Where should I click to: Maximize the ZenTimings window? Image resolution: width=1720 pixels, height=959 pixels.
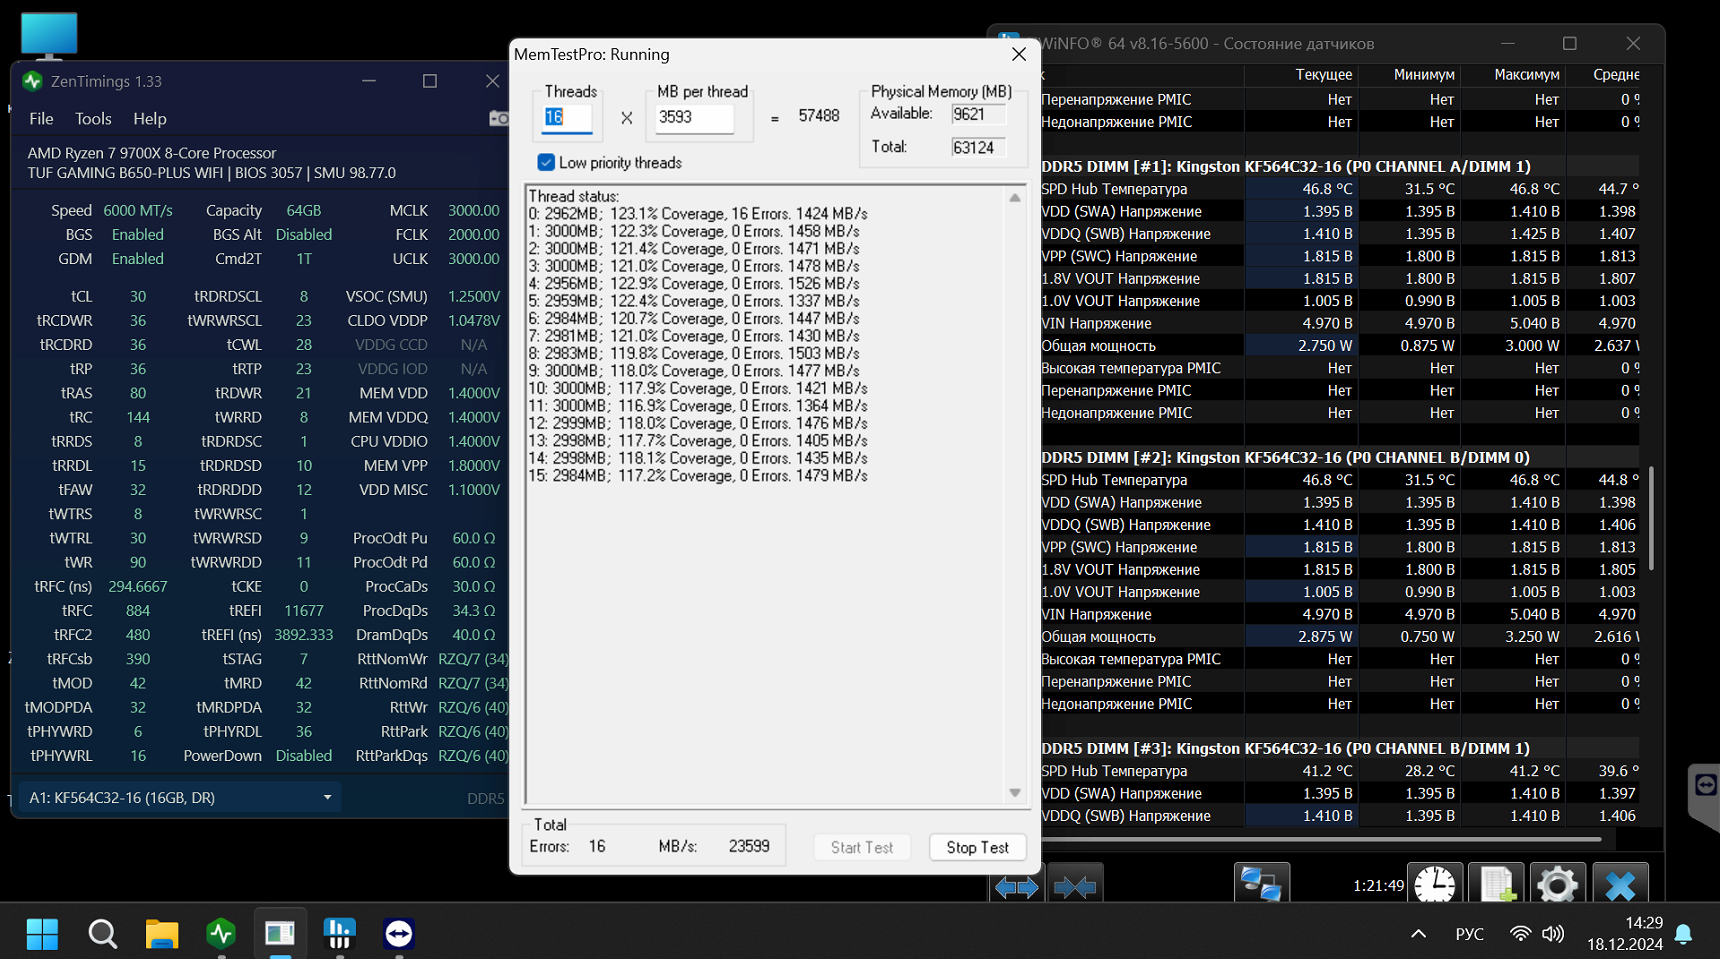pyautogui.click(x=430, y=81)
